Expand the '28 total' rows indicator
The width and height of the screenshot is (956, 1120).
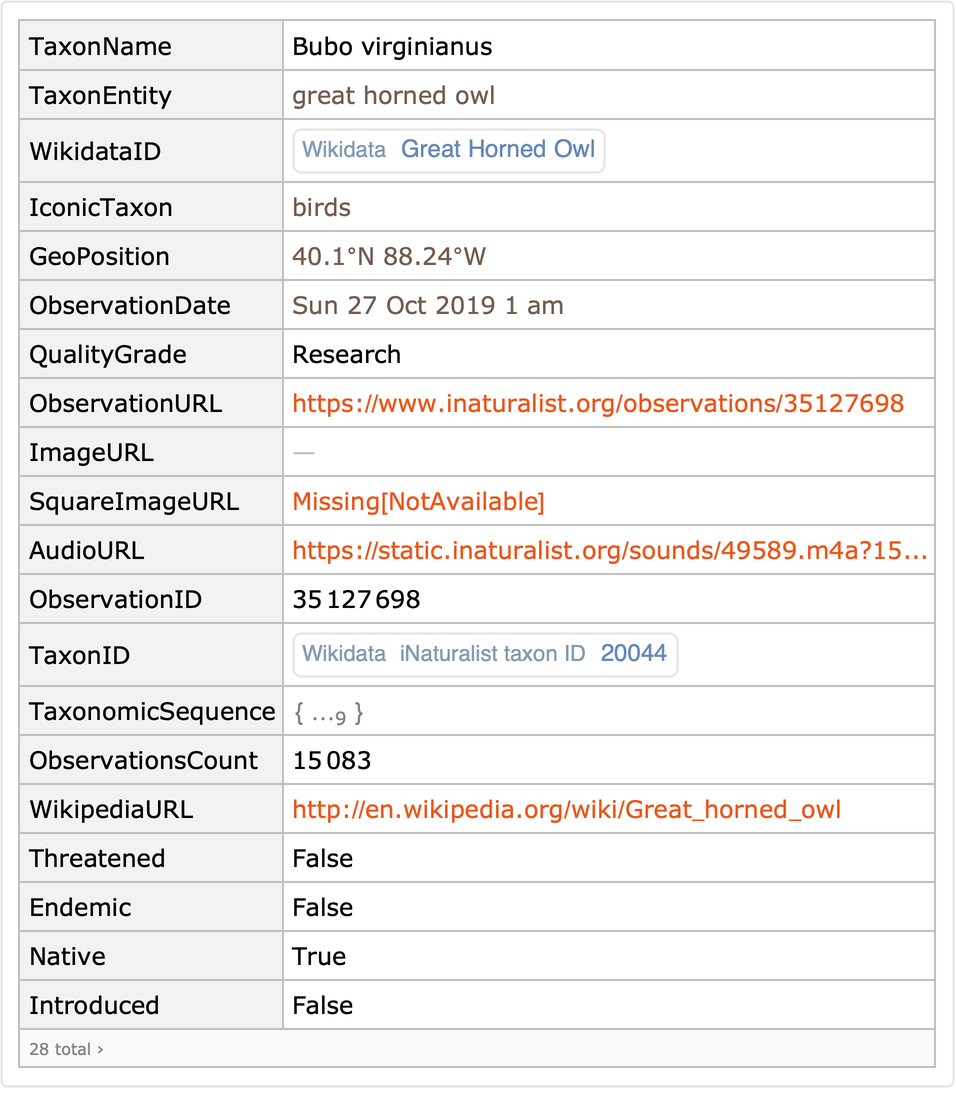[66, 1050]
